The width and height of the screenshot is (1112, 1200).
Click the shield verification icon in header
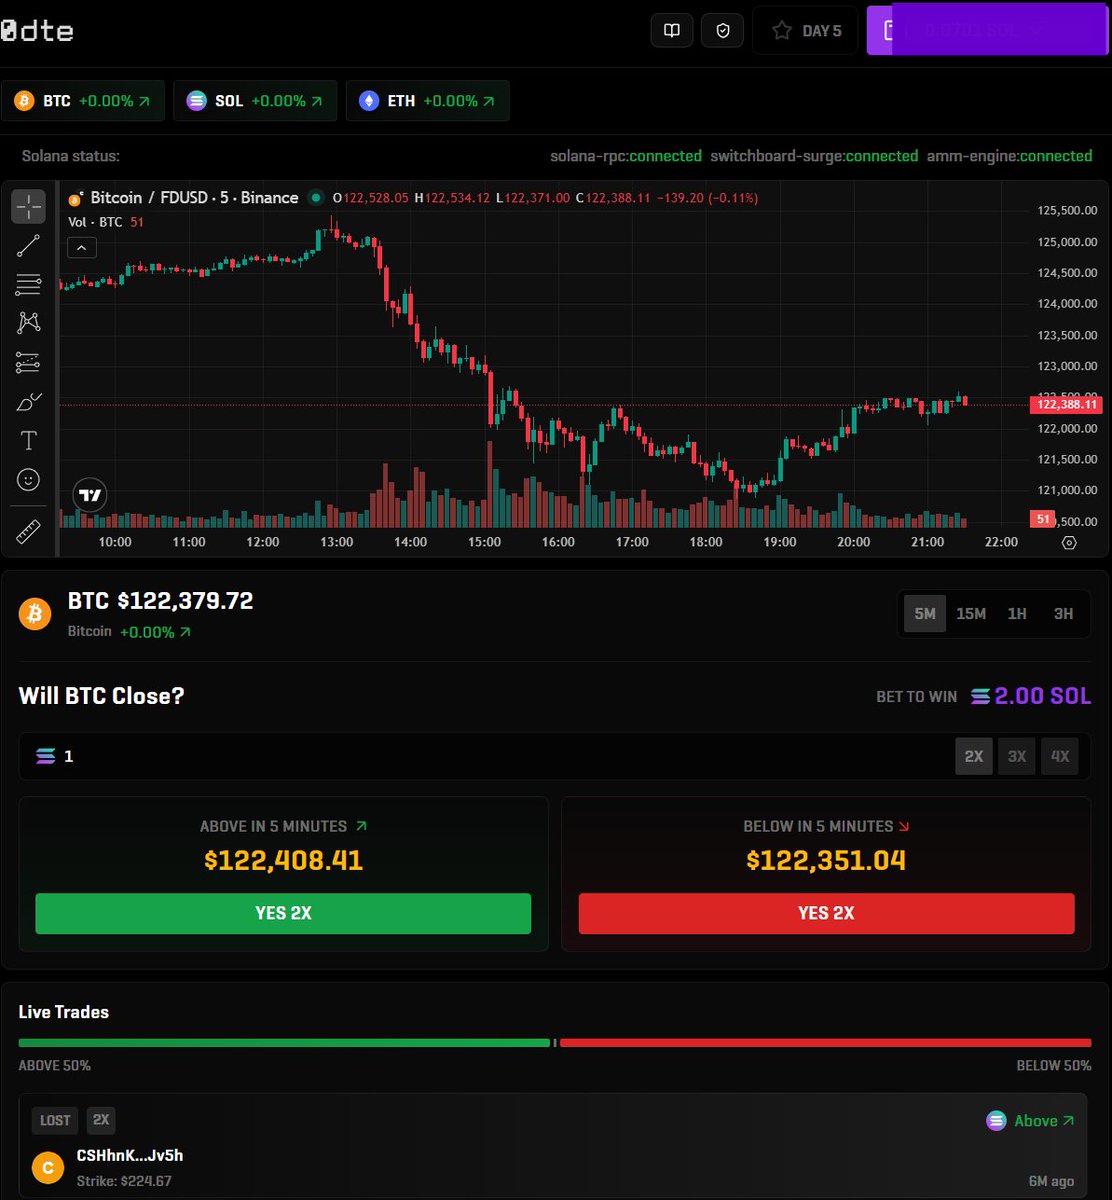[x=722, y=30]
